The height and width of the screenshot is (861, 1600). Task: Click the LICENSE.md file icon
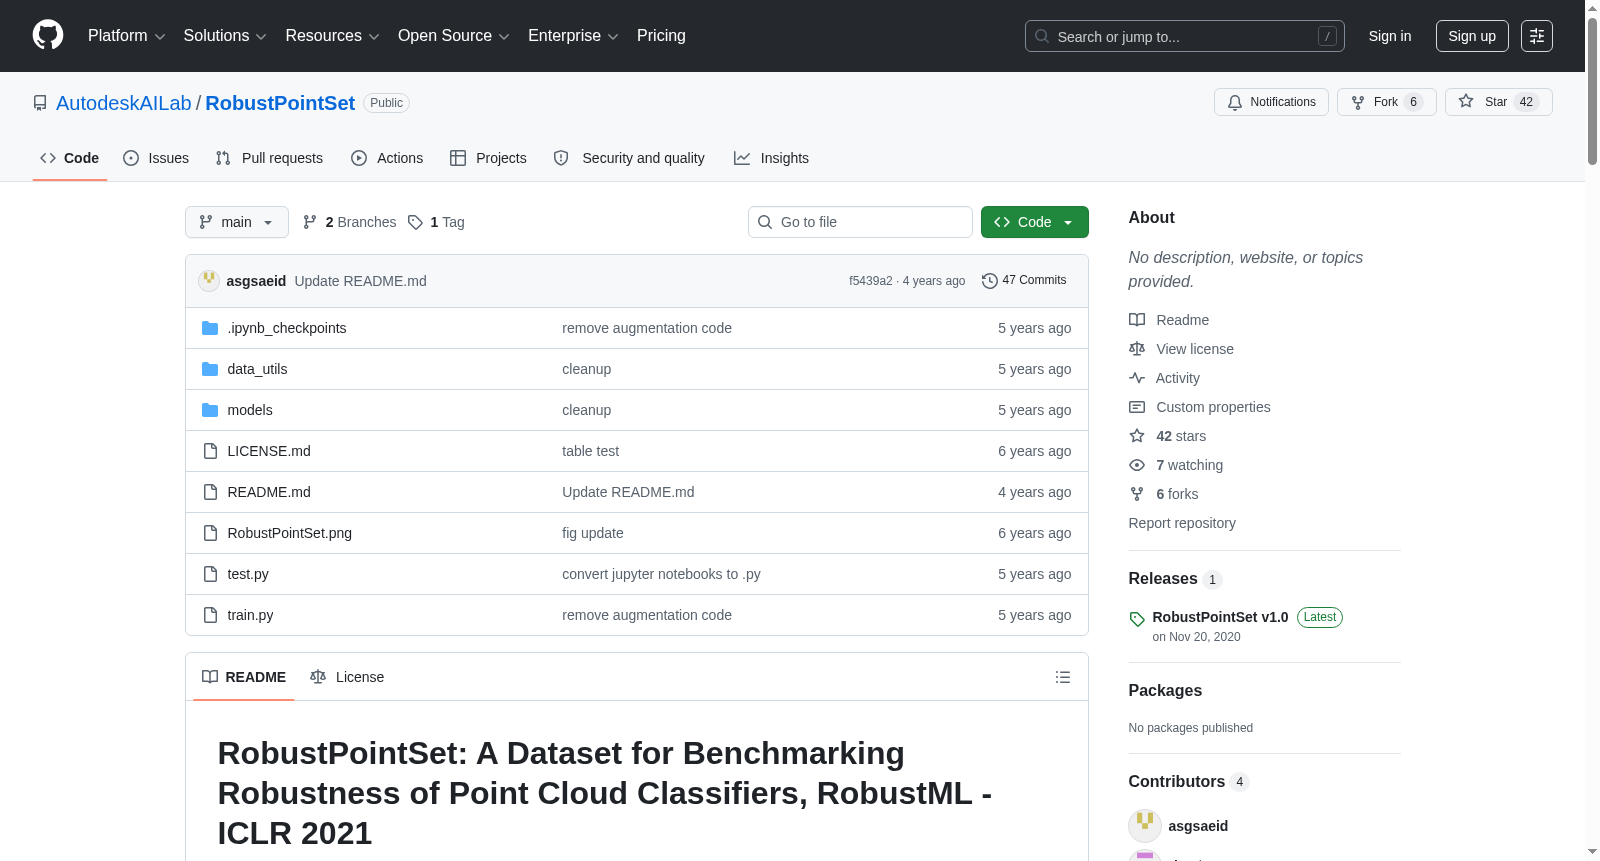click(x=210, y=451)
